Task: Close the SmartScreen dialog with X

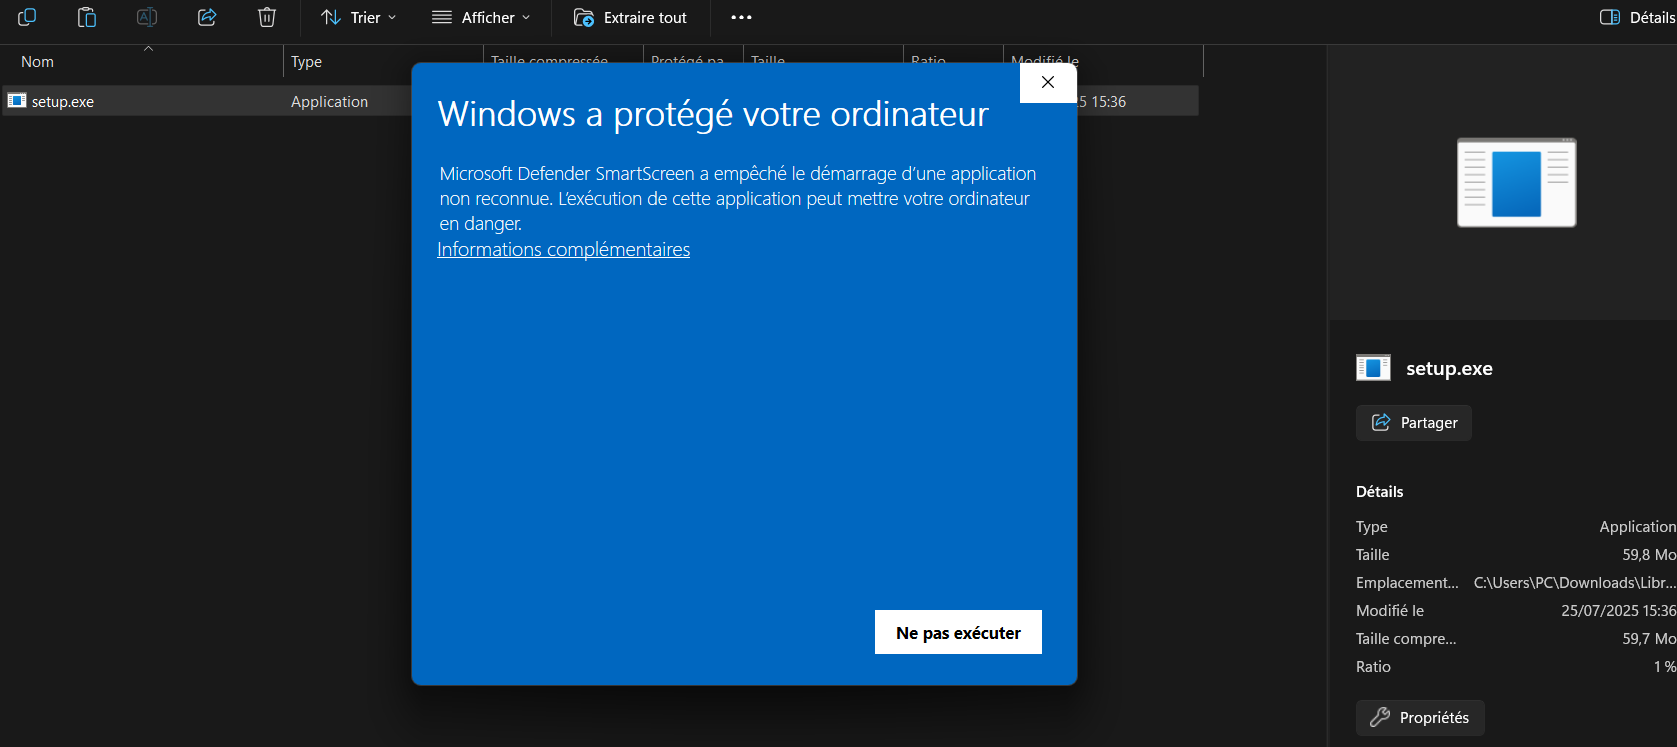Action: pos(1048,82)
